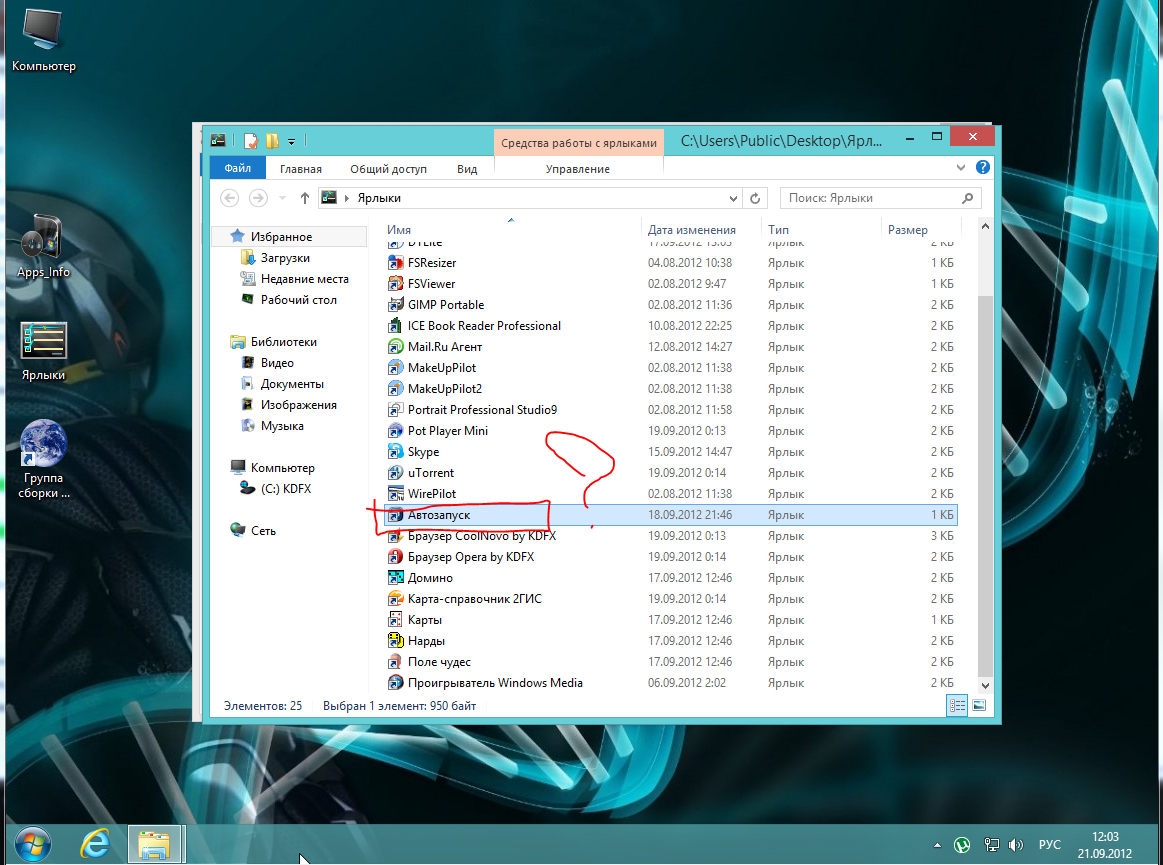The image size is (1163, 865).
Task: Click the Skype shortcut icon
Action: (x=396, y=452)
